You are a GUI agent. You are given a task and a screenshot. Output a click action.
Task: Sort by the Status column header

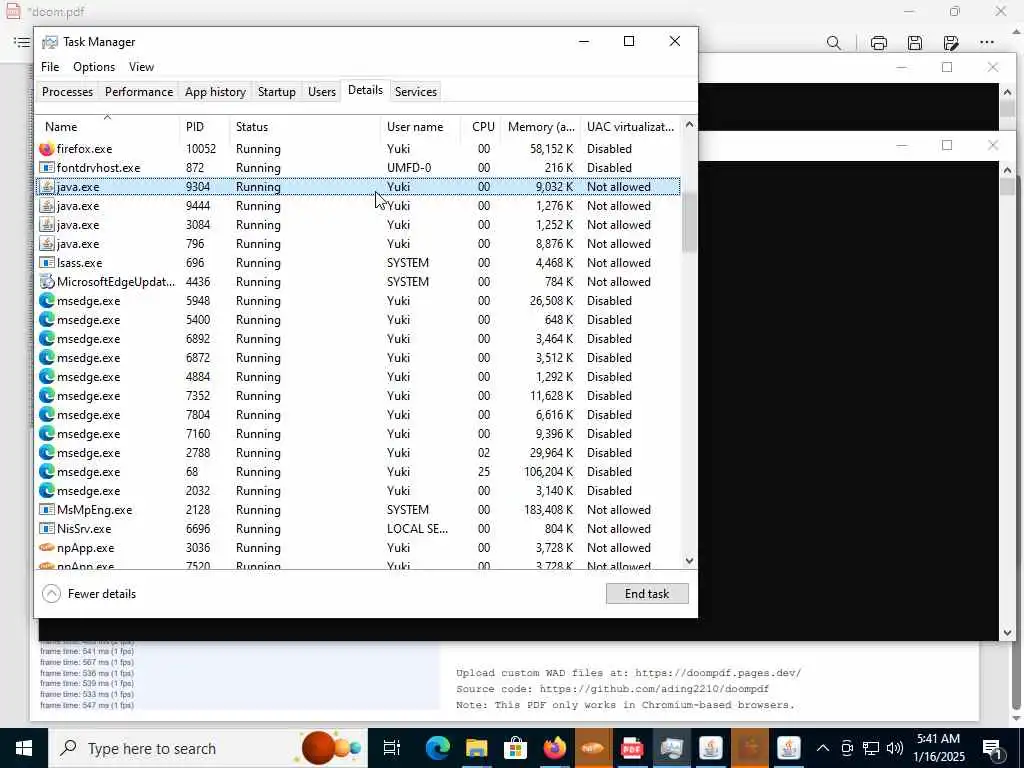pos(304,127)
